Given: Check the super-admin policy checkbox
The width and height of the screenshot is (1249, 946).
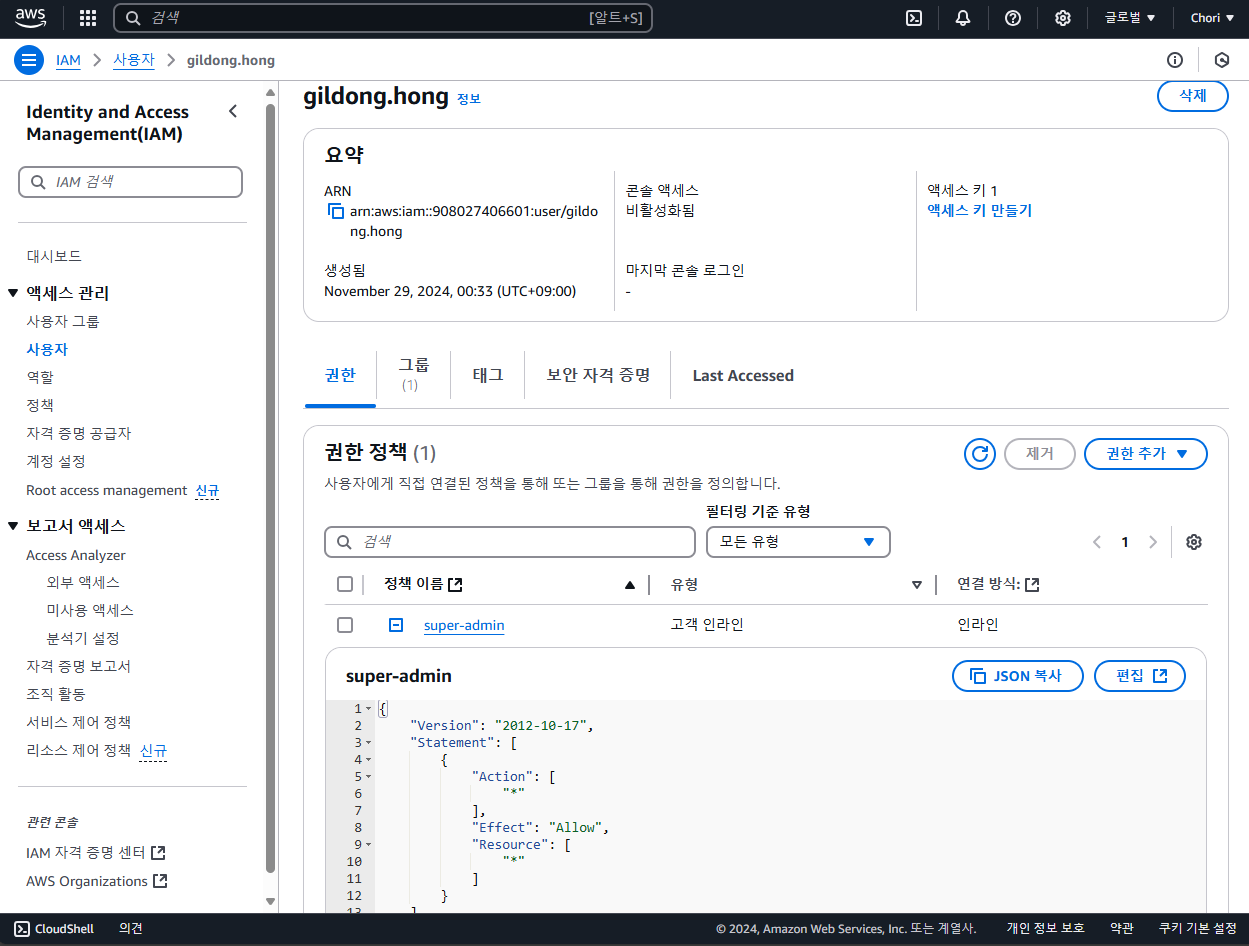Looking at the screenshot, I should pyautogui.click(x=345, y=625).
